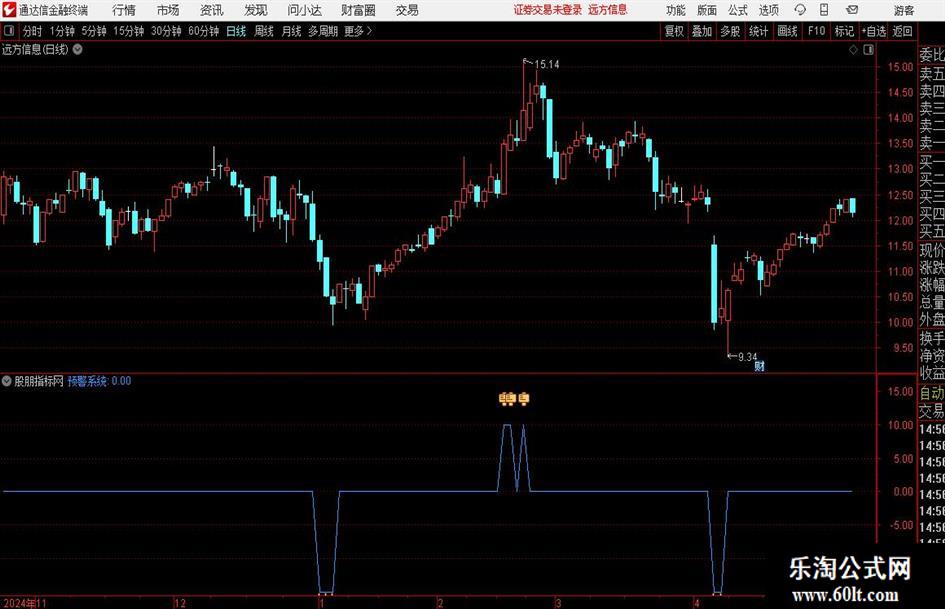Click the blue 财 marker icon on chart

tap(759, 366)
